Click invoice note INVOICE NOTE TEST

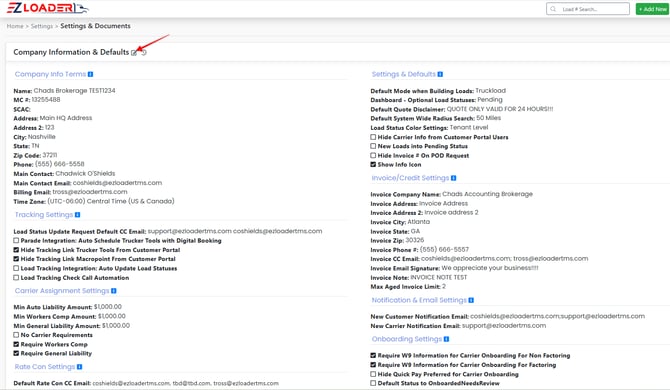[x=439, y=277]
